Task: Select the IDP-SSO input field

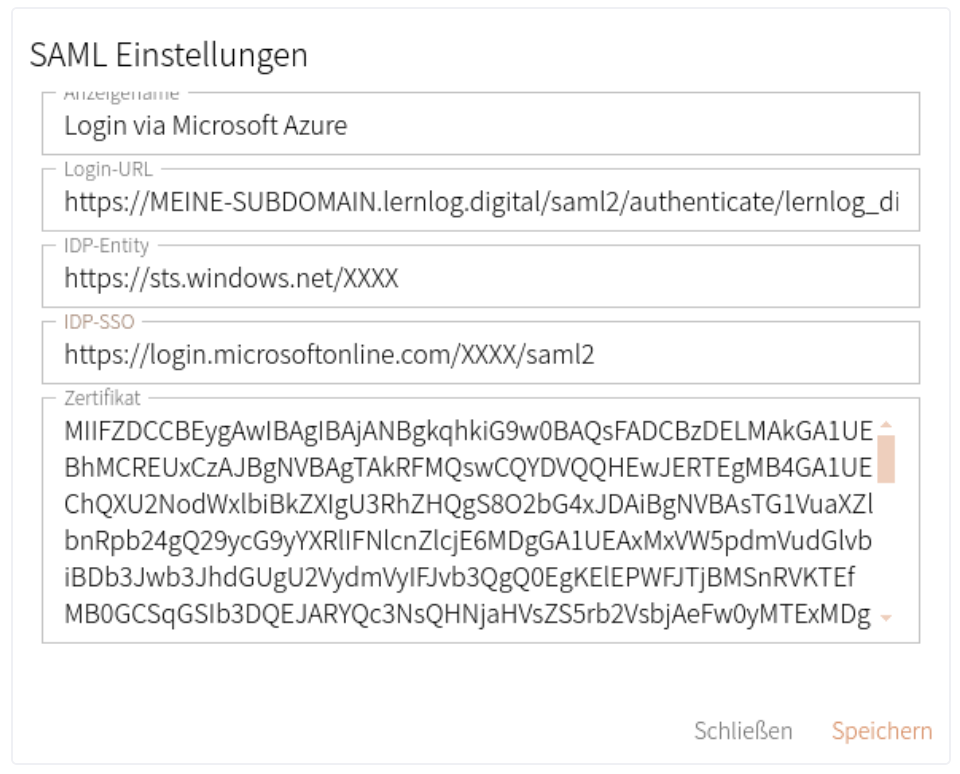Action: (x=480, y=355)
